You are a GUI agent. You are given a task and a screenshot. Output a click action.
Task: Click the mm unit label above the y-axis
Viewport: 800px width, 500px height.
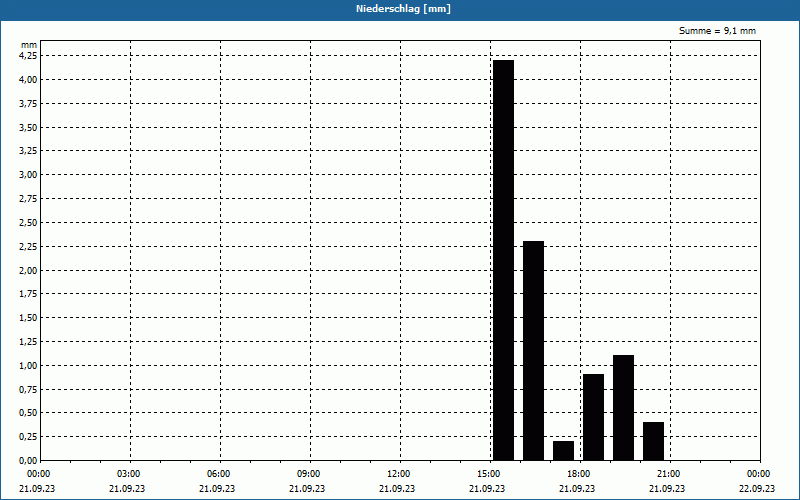(29, 45)
